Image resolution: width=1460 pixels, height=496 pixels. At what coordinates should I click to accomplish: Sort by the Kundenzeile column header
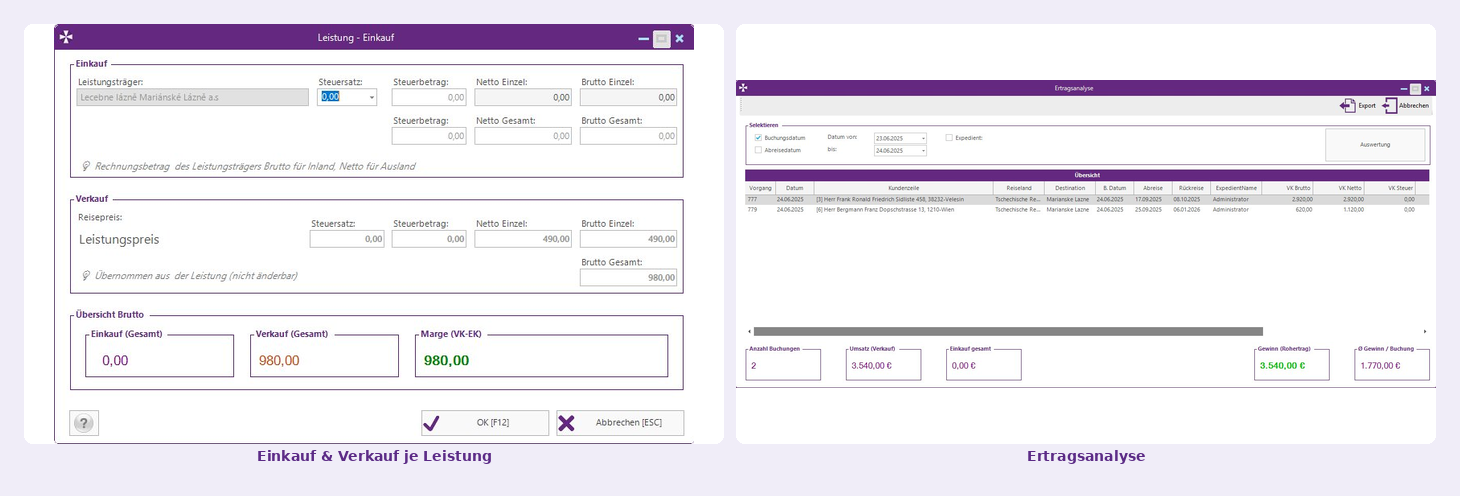tap(903, 188)
